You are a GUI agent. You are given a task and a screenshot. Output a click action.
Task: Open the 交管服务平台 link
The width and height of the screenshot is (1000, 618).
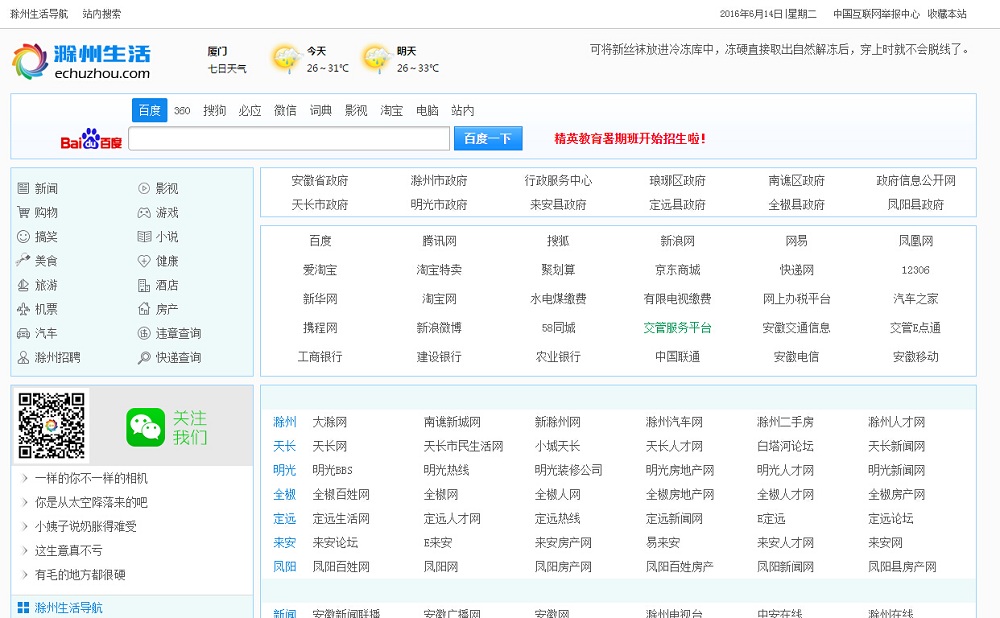point(677,327)
